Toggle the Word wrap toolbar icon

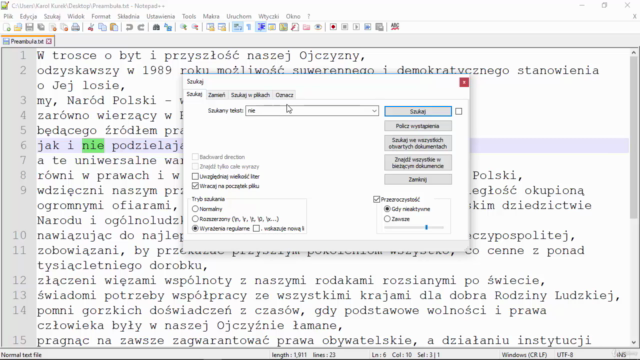[238, 27]
